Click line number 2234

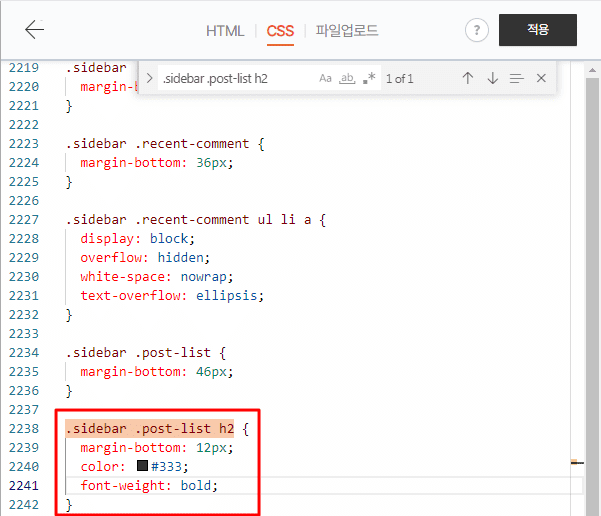(x=24, y=353)
